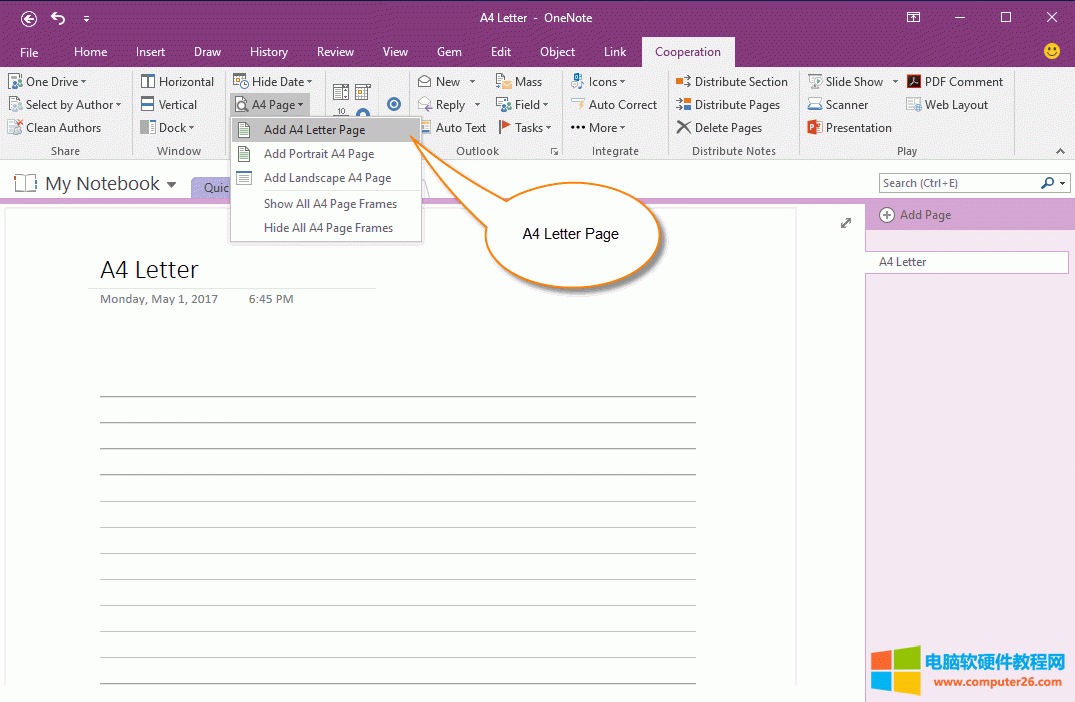
Task: Click the Auto Correct icon
Action: coord(578,105)
